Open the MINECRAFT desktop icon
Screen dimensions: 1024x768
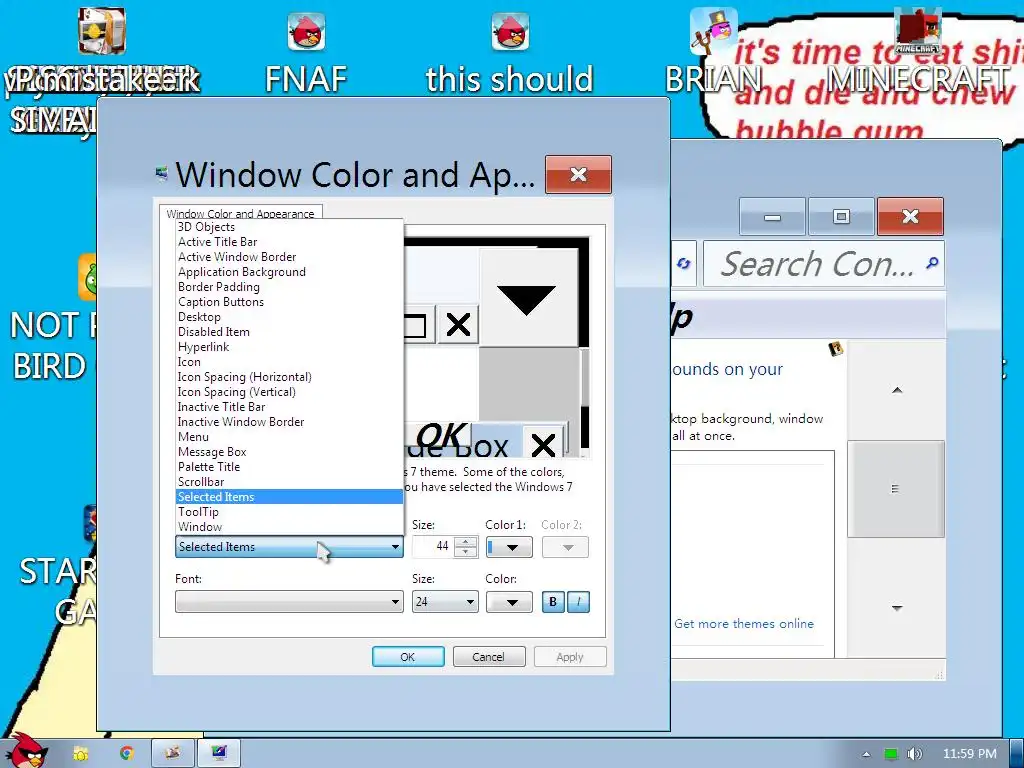tap(918, 52)
